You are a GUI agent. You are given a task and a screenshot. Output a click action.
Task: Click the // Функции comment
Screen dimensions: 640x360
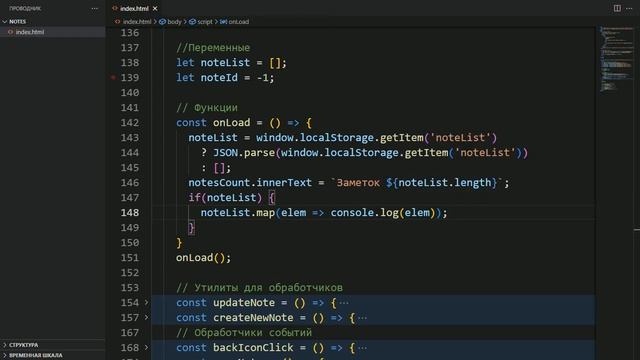207,108
